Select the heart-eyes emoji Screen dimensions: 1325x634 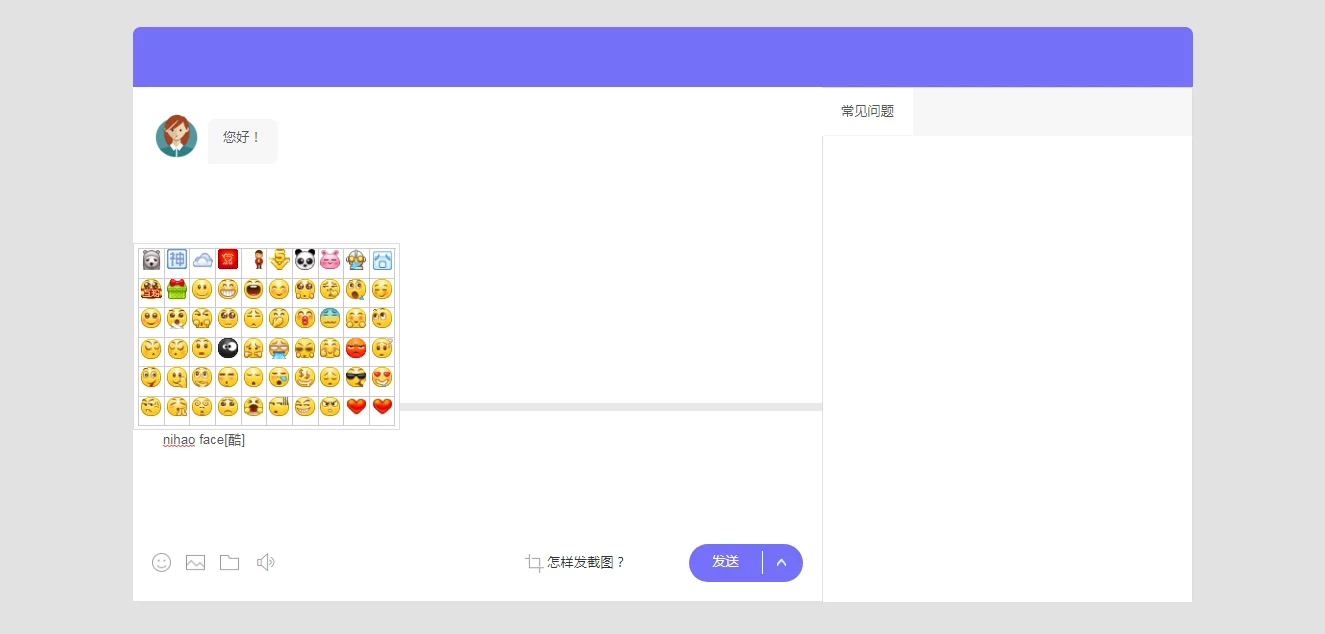tap(382, 377)
